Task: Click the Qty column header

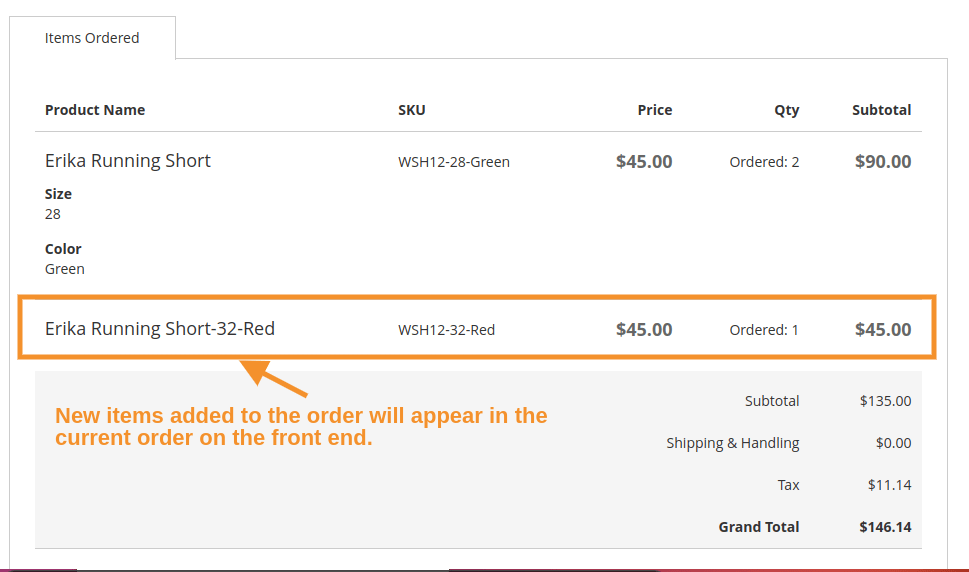Action: (x=786, y=110)
